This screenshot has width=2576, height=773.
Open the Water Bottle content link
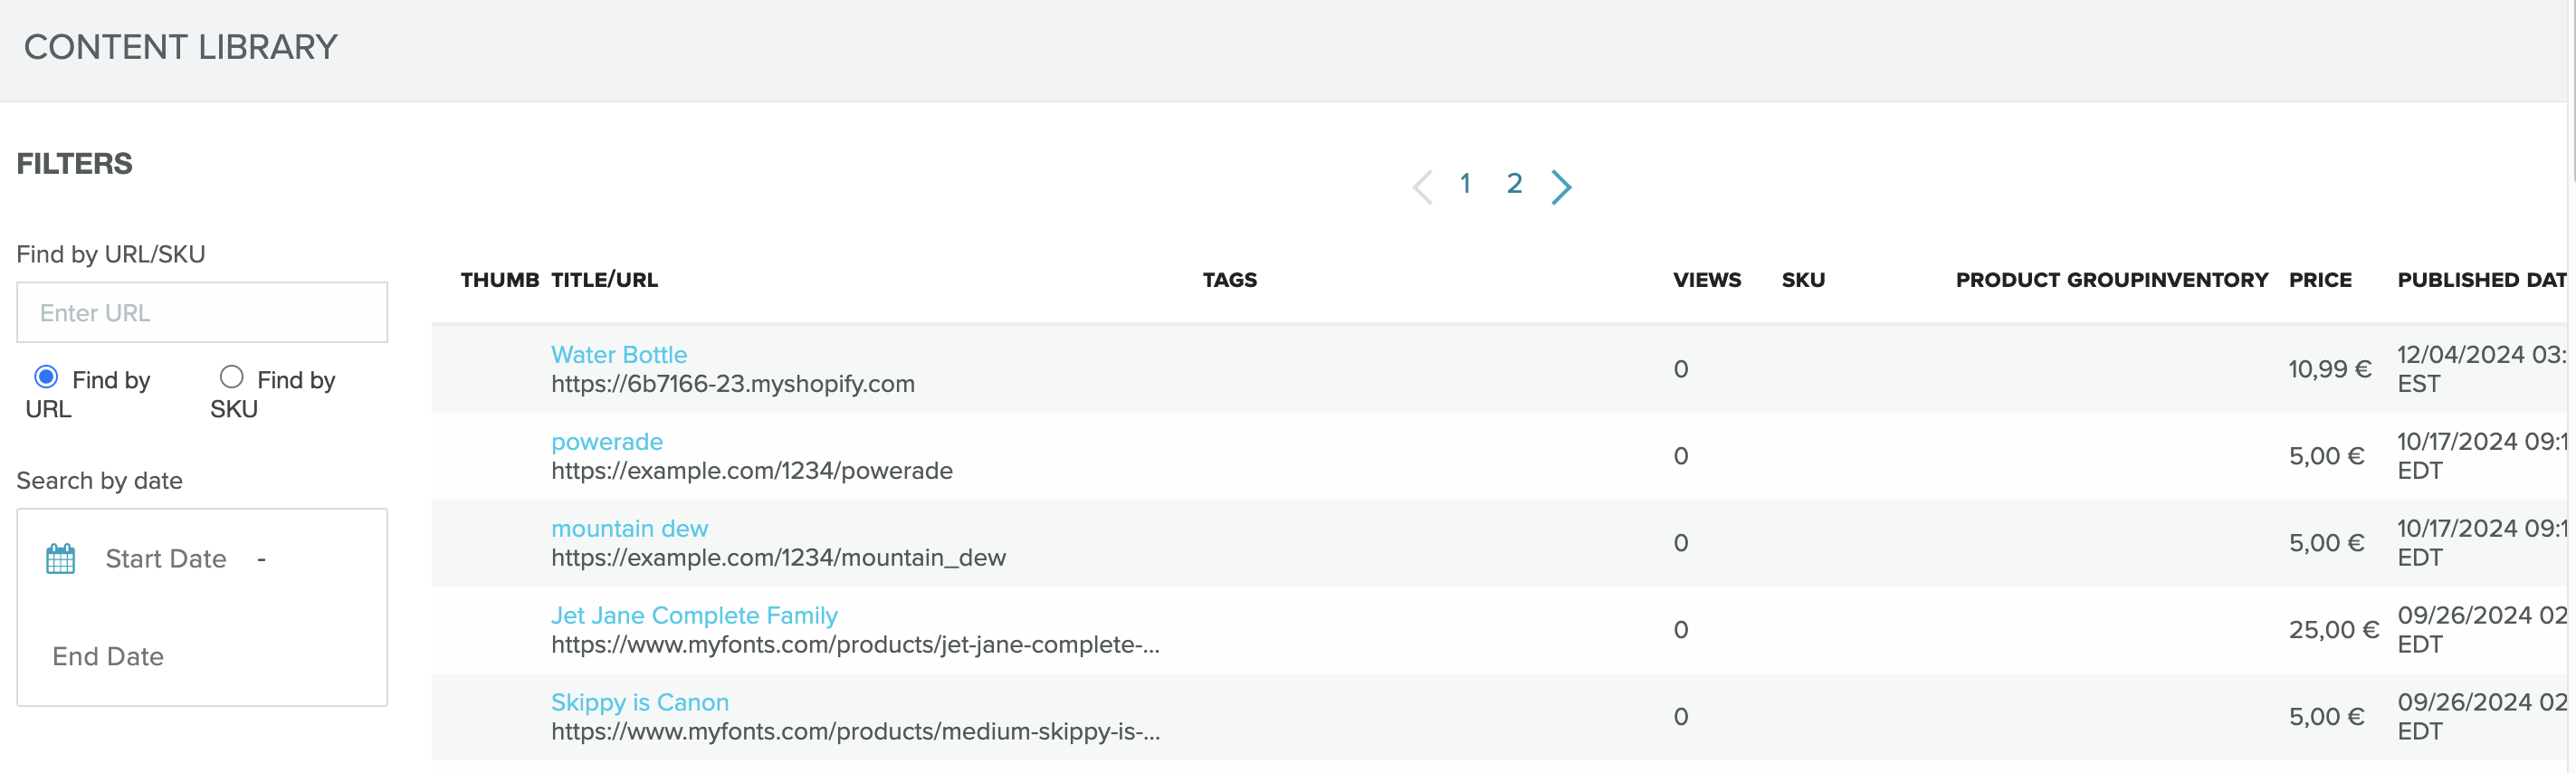click(618, 355)
